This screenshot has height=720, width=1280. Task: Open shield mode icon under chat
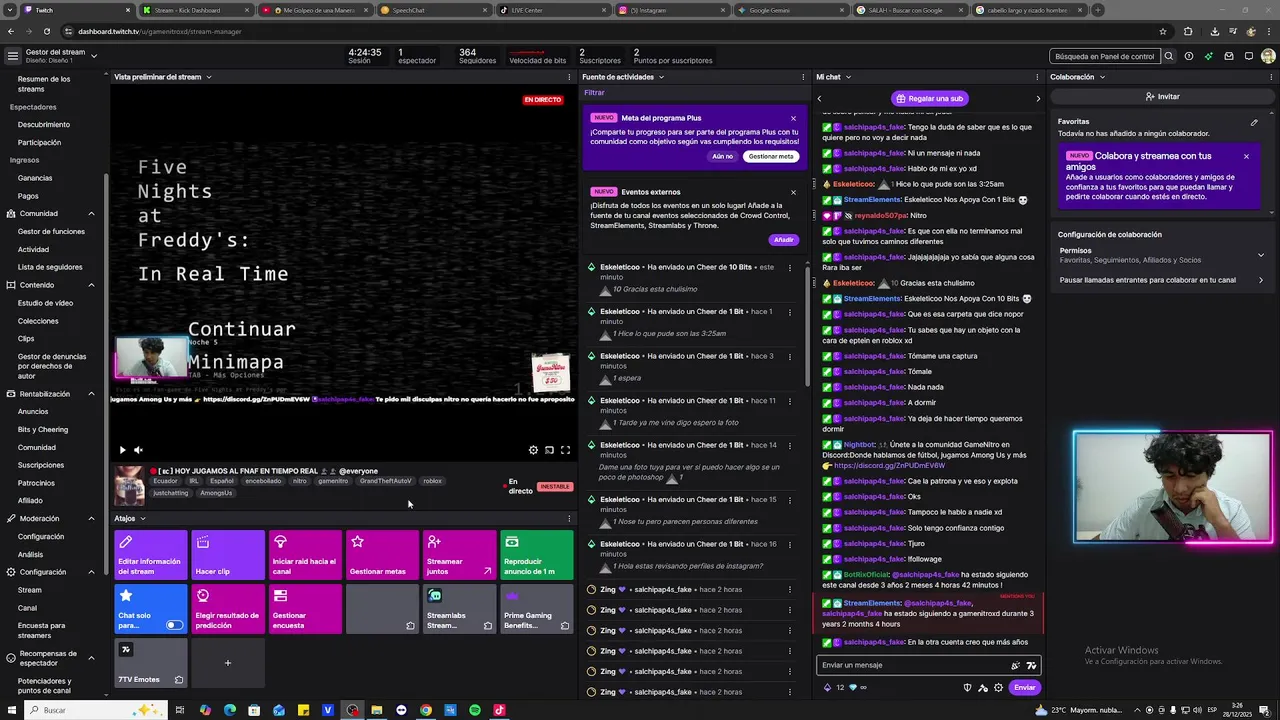[967, 687]
